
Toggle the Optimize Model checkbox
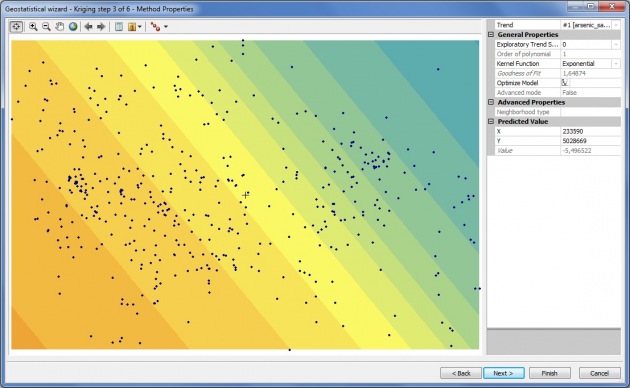tap(565, 83)
